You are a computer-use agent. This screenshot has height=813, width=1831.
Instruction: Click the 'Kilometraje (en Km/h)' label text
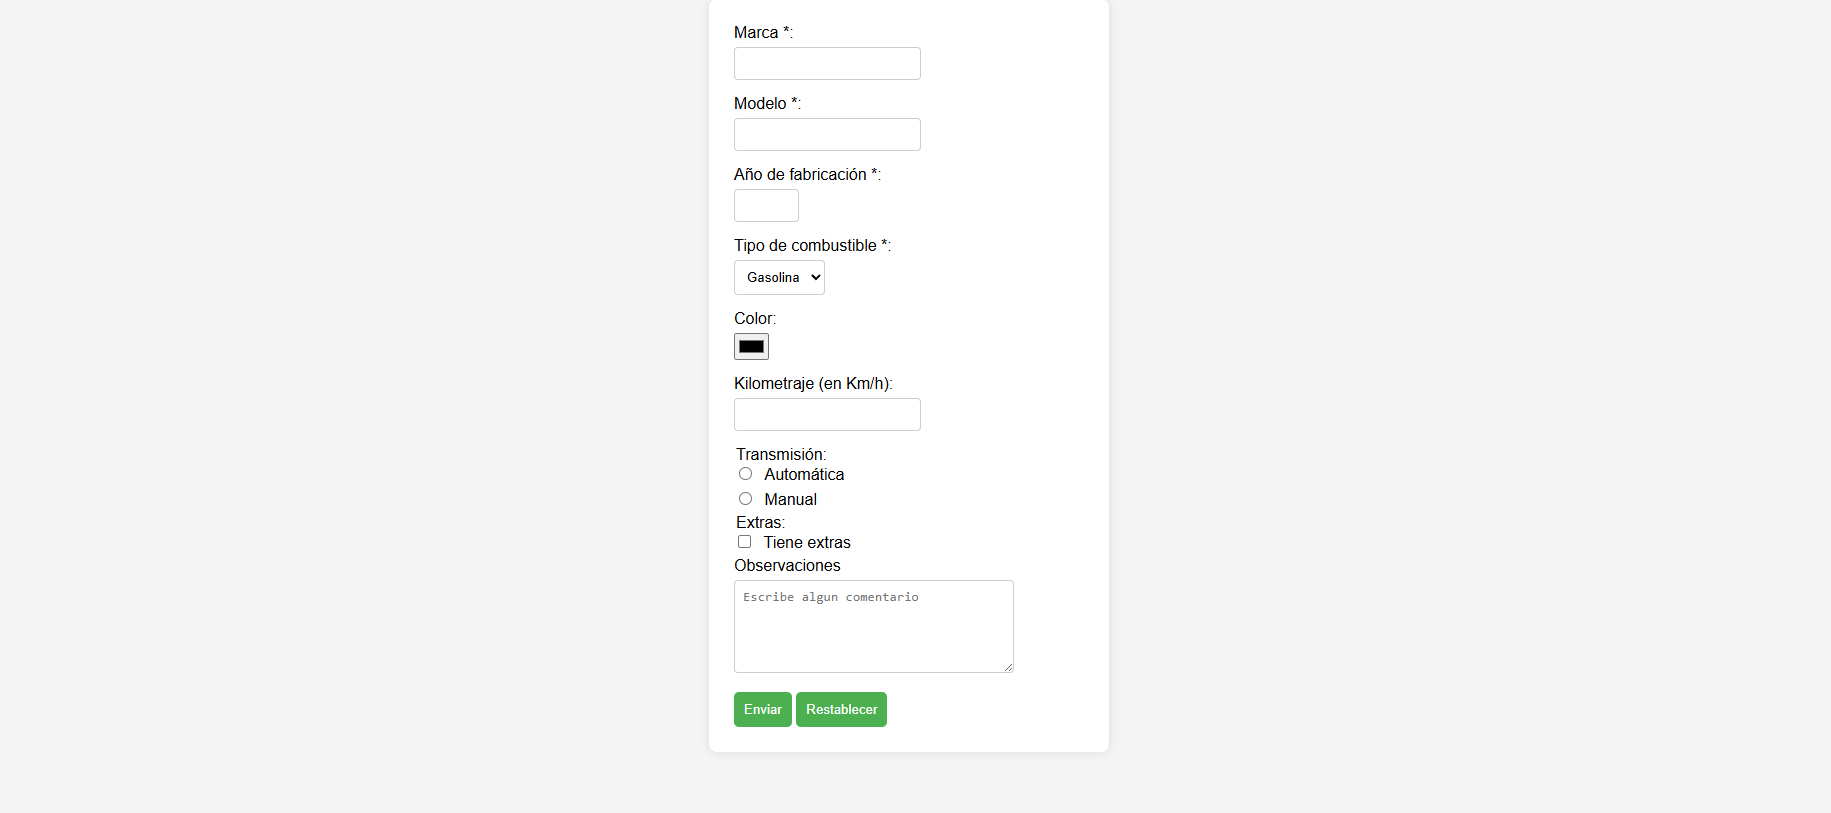point(813,384)
